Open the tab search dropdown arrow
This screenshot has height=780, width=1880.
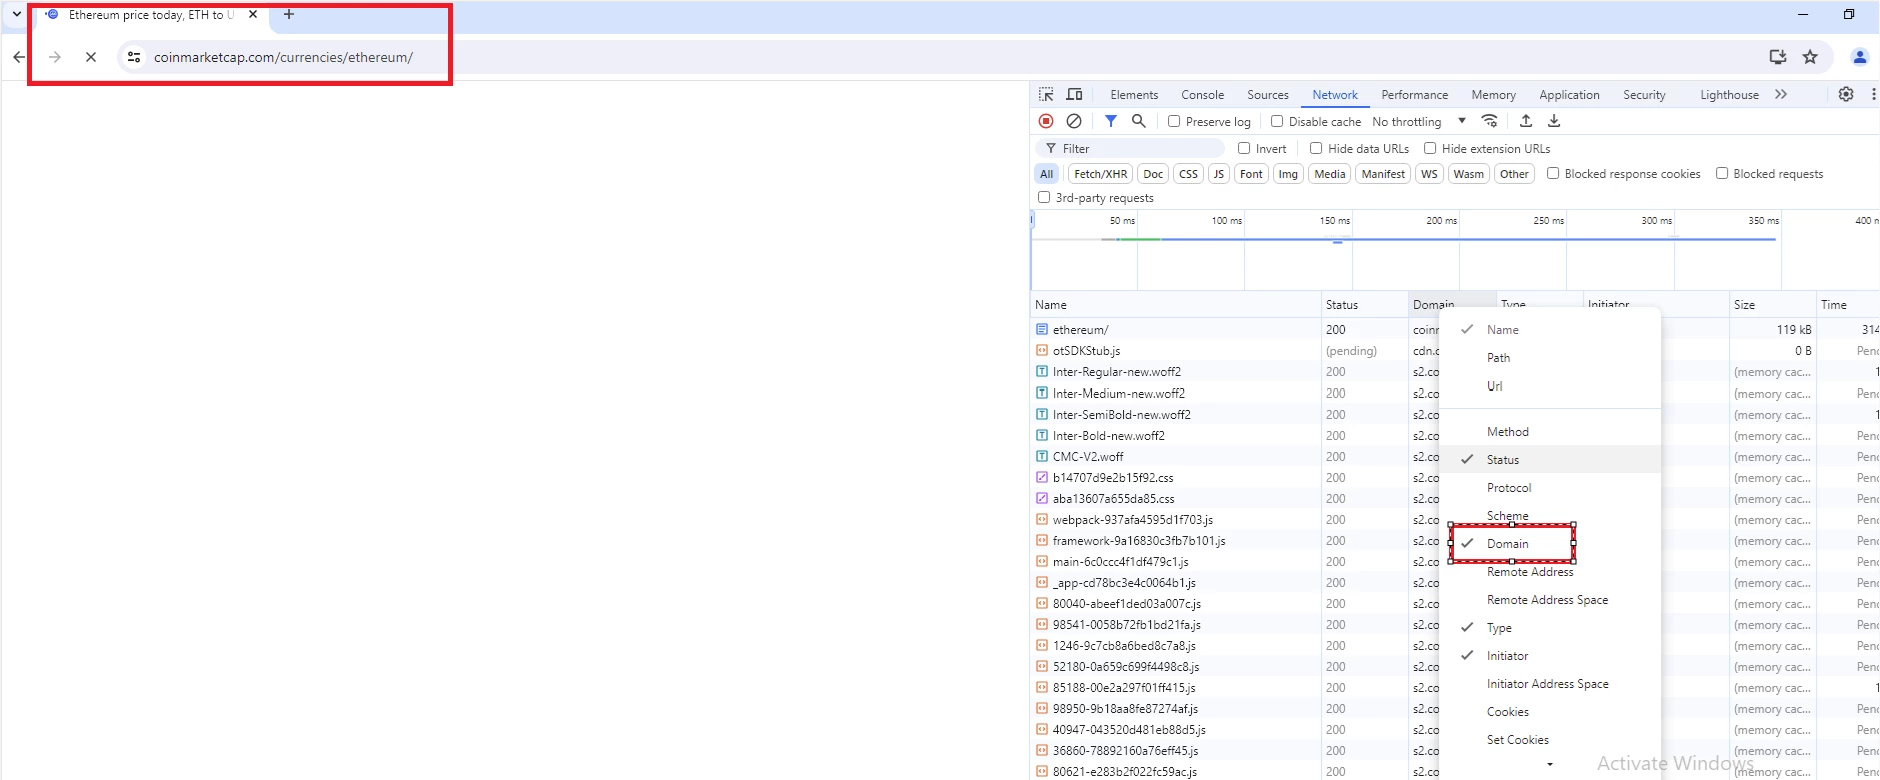17,15
